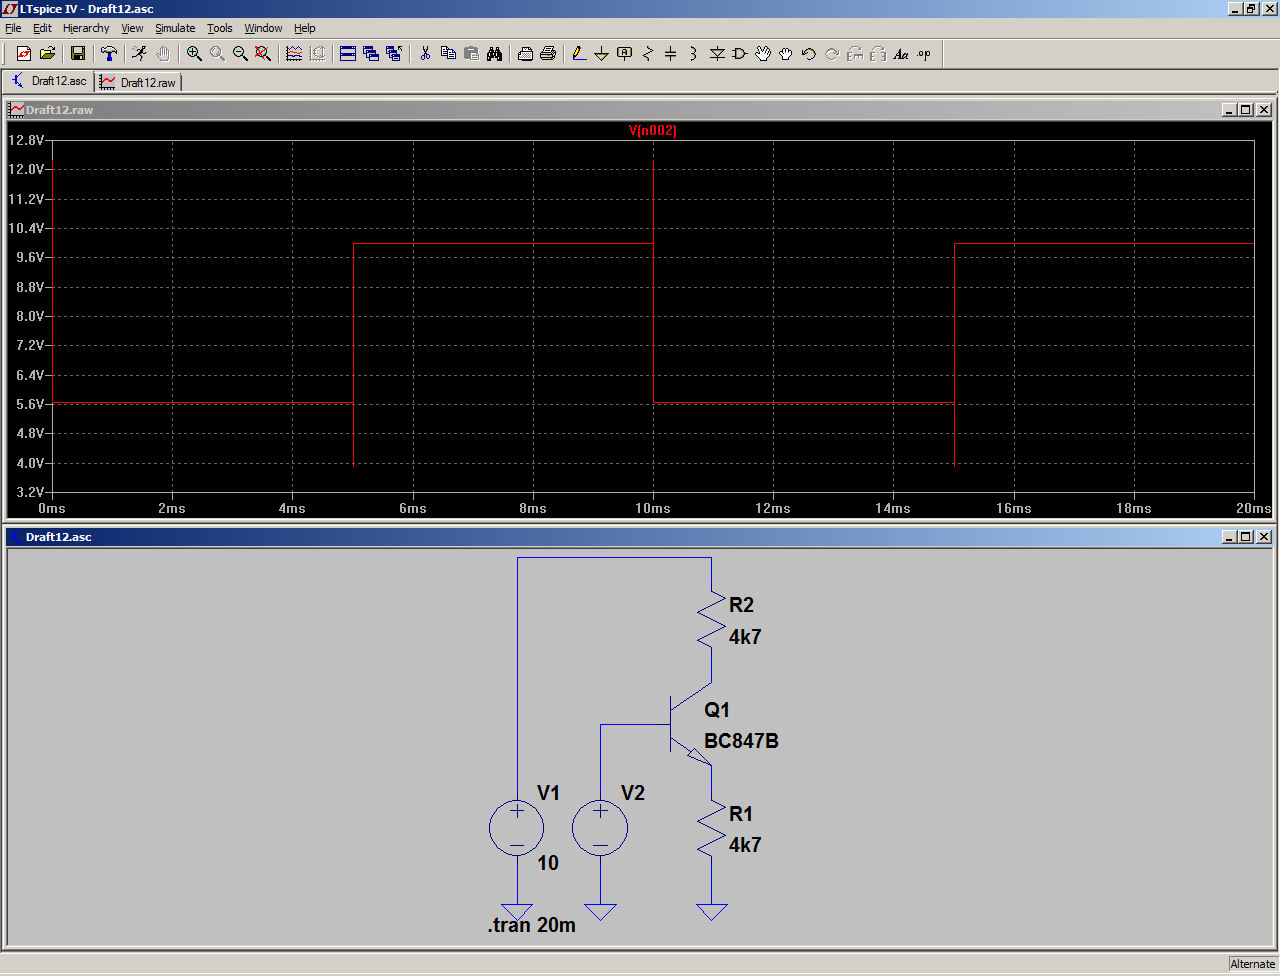Undo the last action from the toolbar
This screenshot has height=976, width=1280.
coord(809,54)
